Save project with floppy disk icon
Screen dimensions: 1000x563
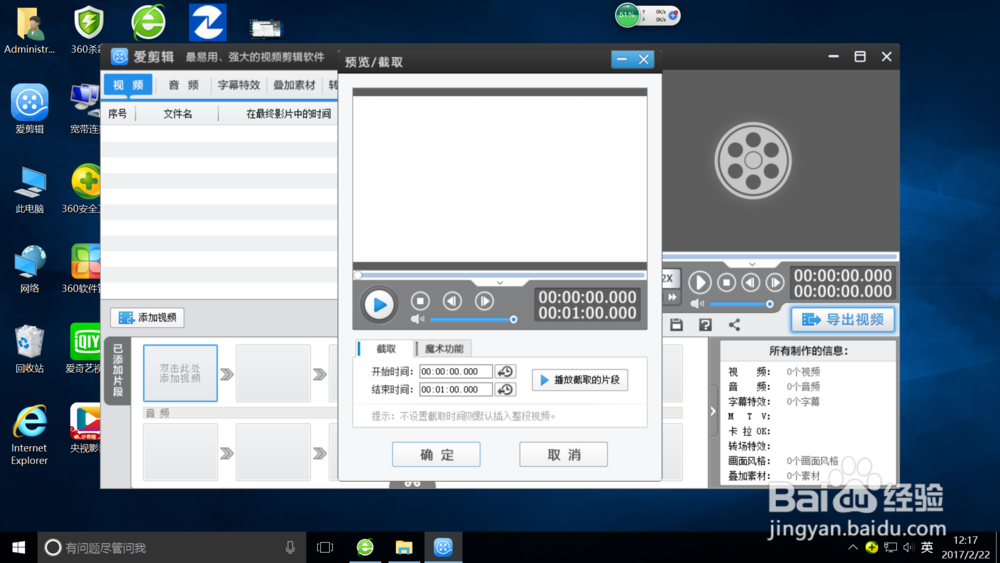(676, 325)
